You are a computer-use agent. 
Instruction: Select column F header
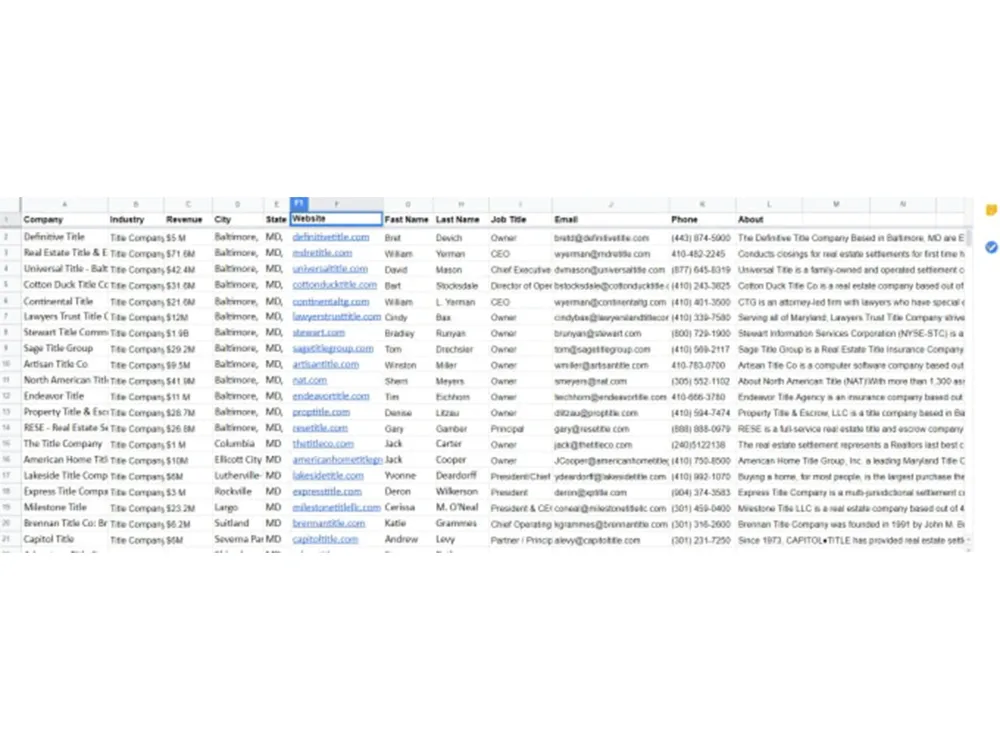[336, 204]
